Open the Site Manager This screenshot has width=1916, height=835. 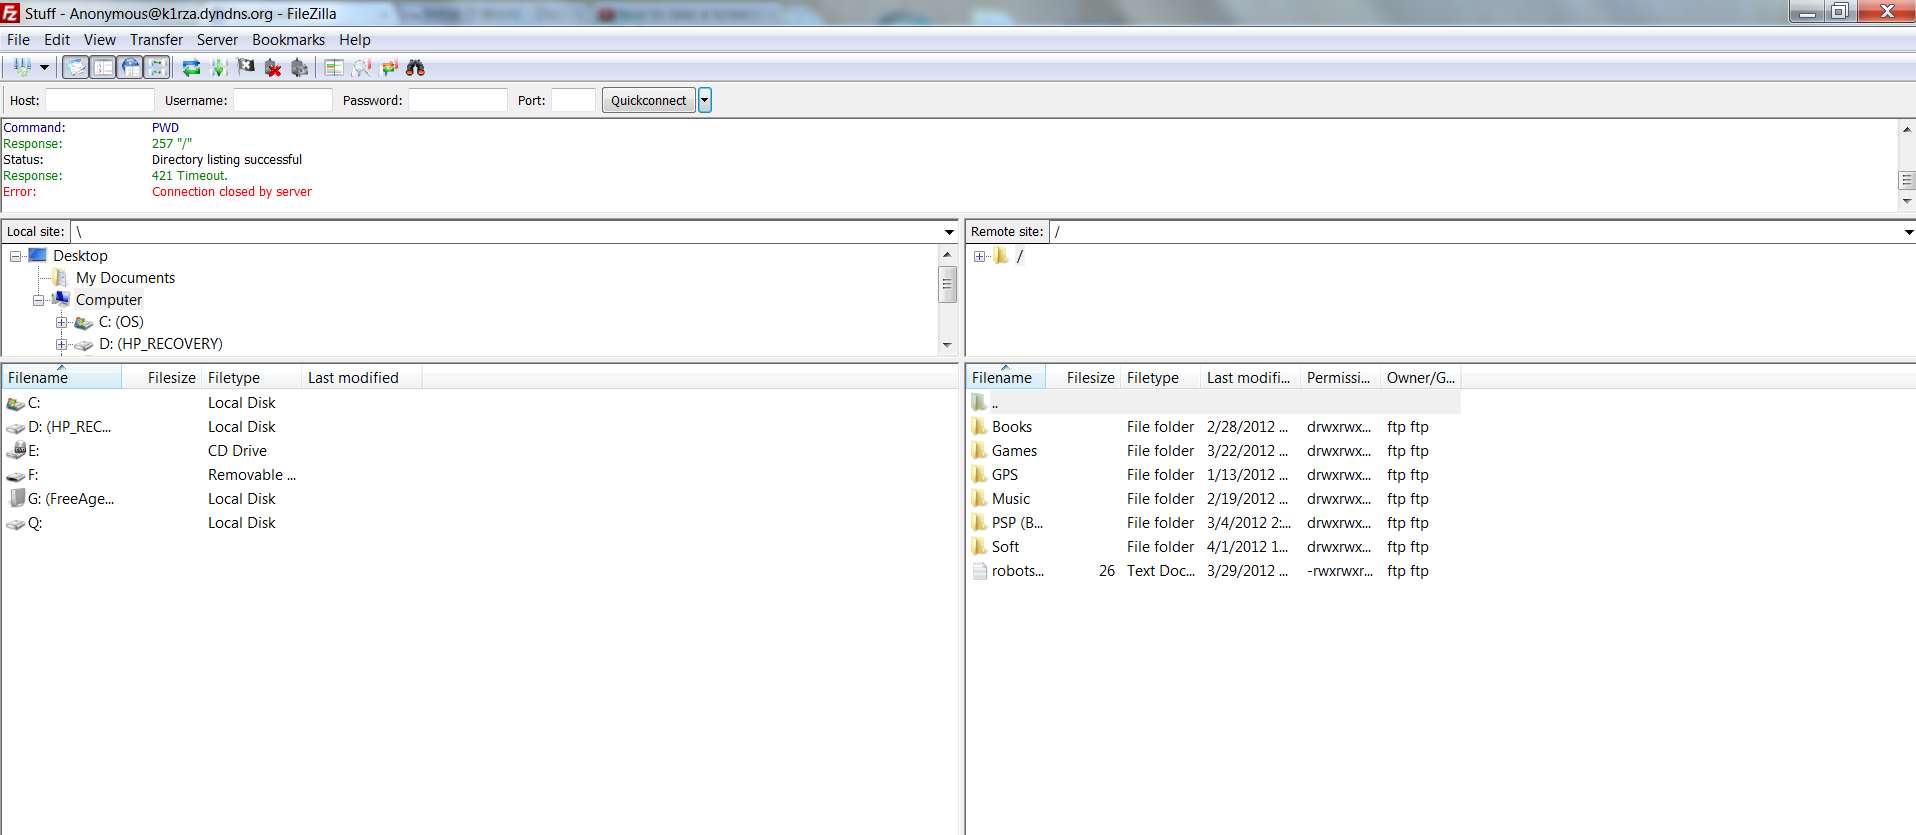(x=22, y=67)
